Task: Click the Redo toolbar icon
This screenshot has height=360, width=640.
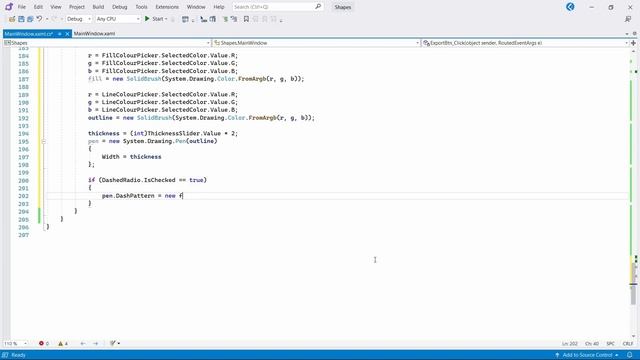Action: (x=54, y=19)
